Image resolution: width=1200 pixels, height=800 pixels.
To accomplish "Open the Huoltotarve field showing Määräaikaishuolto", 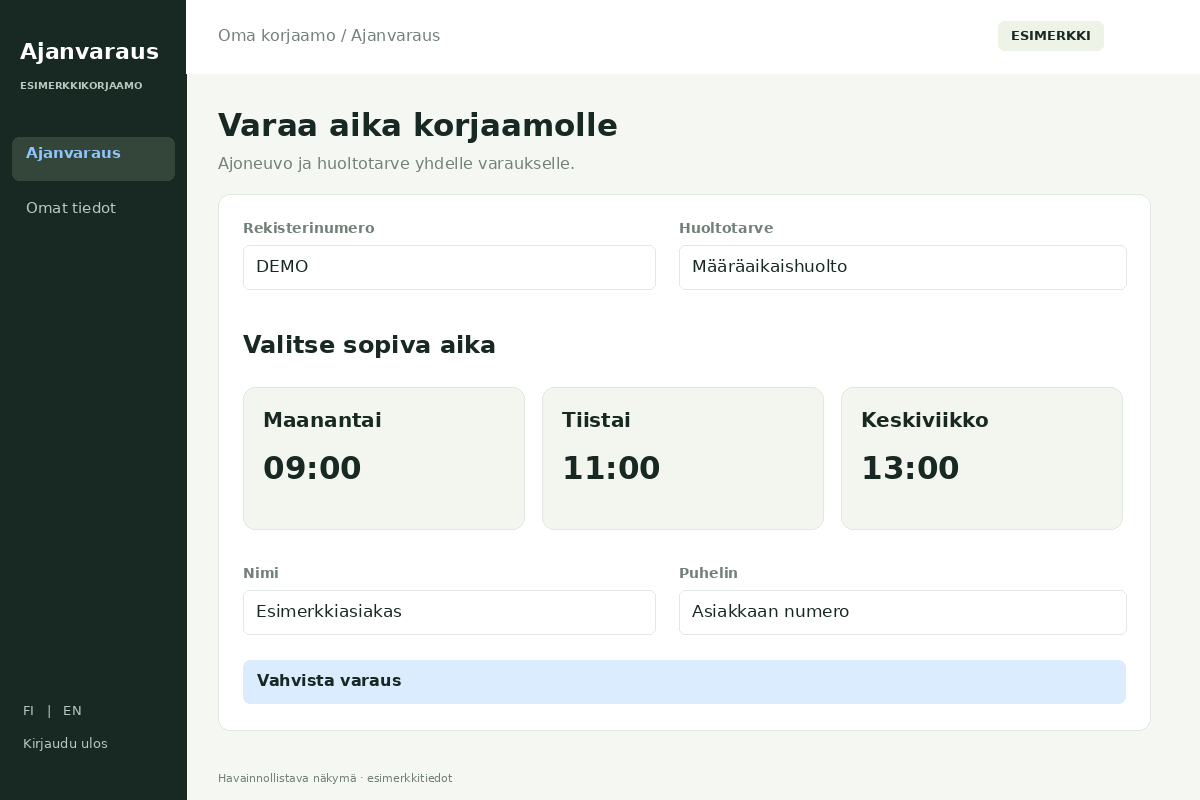I will pos(902,267).
